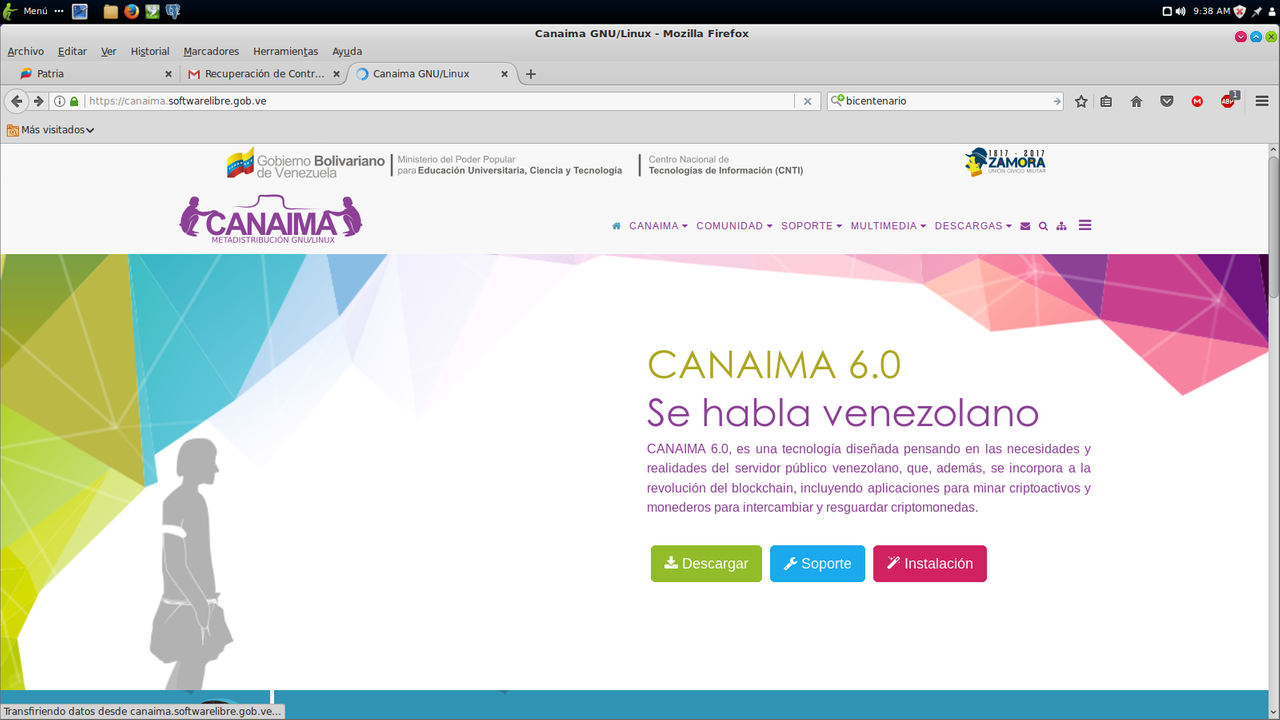This screenshot has height=720, width=1280.
Task: Open the red MEGA extension icon
Action: pos(1197,101)
